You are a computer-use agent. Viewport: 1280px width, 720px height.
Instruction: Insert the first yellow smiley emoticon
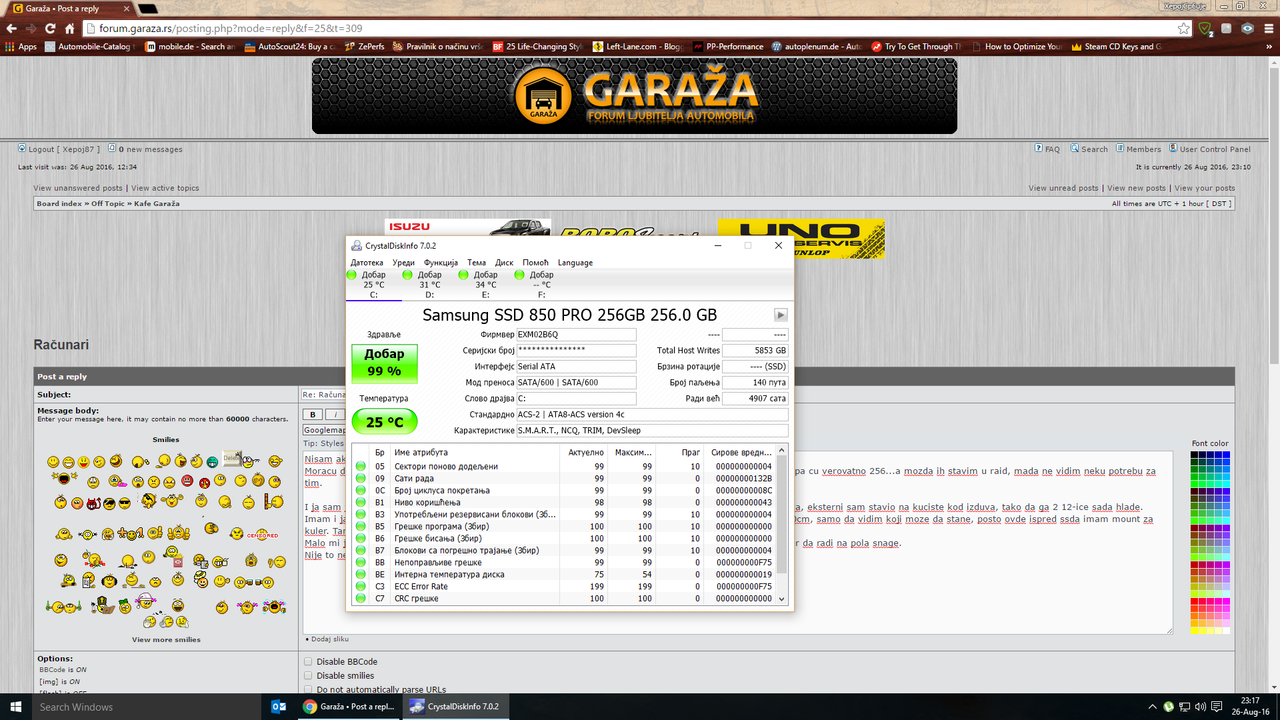pyautogui.click(x=53, y=461)
